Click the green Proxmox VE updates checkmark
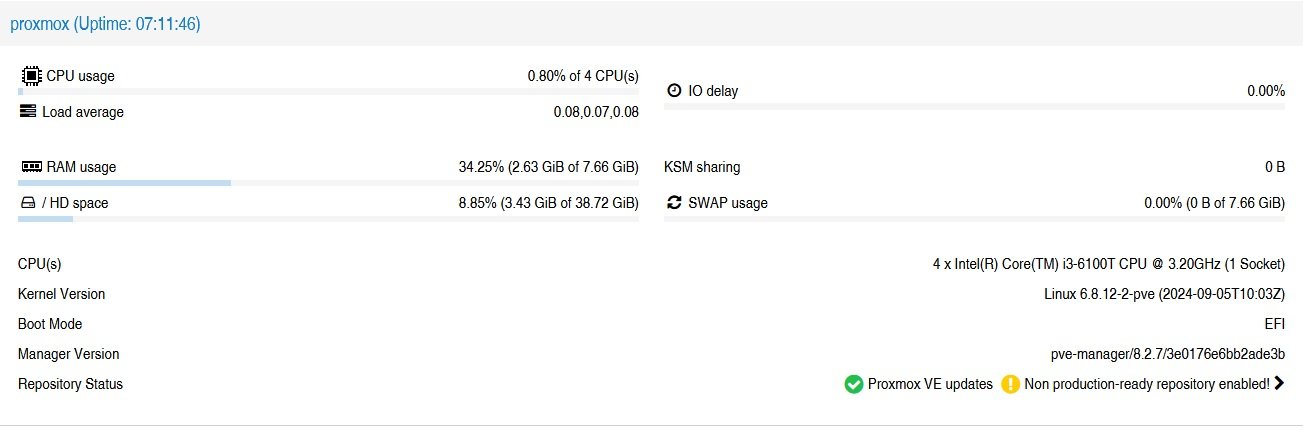 [853, 384]
